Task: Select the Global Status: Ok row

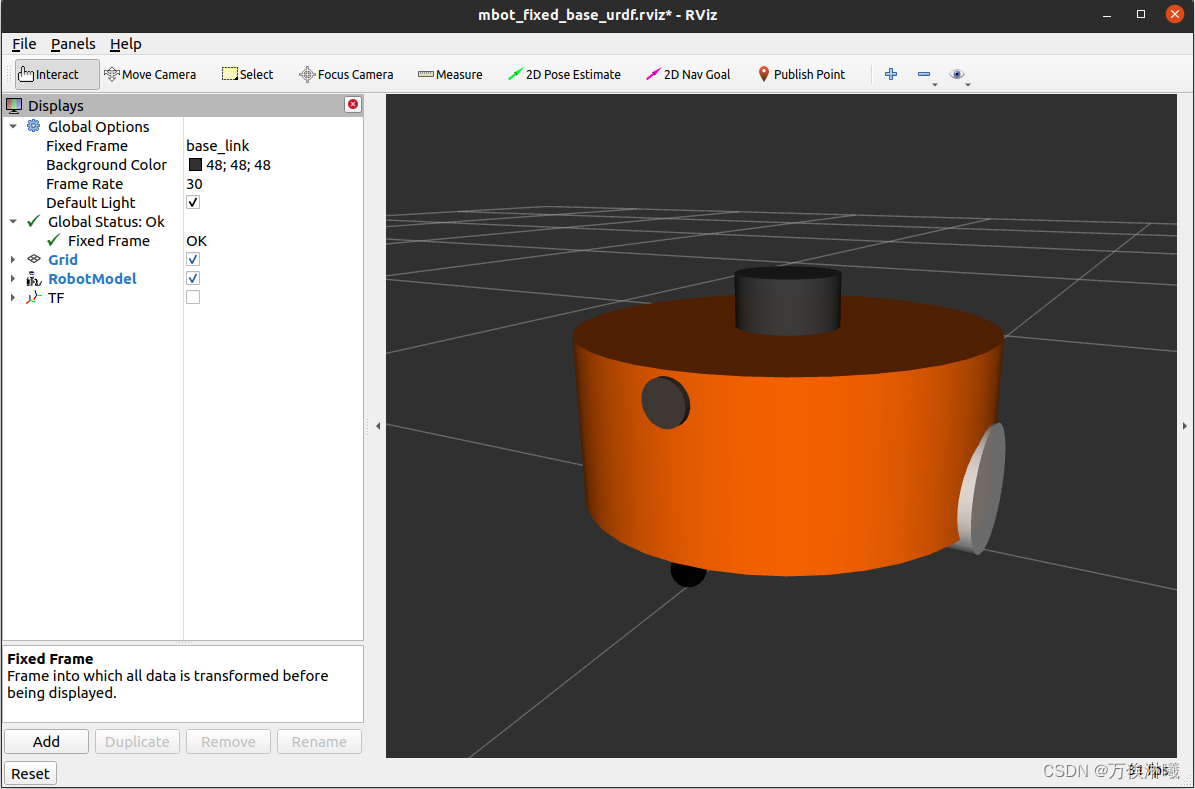Action: 183,222
